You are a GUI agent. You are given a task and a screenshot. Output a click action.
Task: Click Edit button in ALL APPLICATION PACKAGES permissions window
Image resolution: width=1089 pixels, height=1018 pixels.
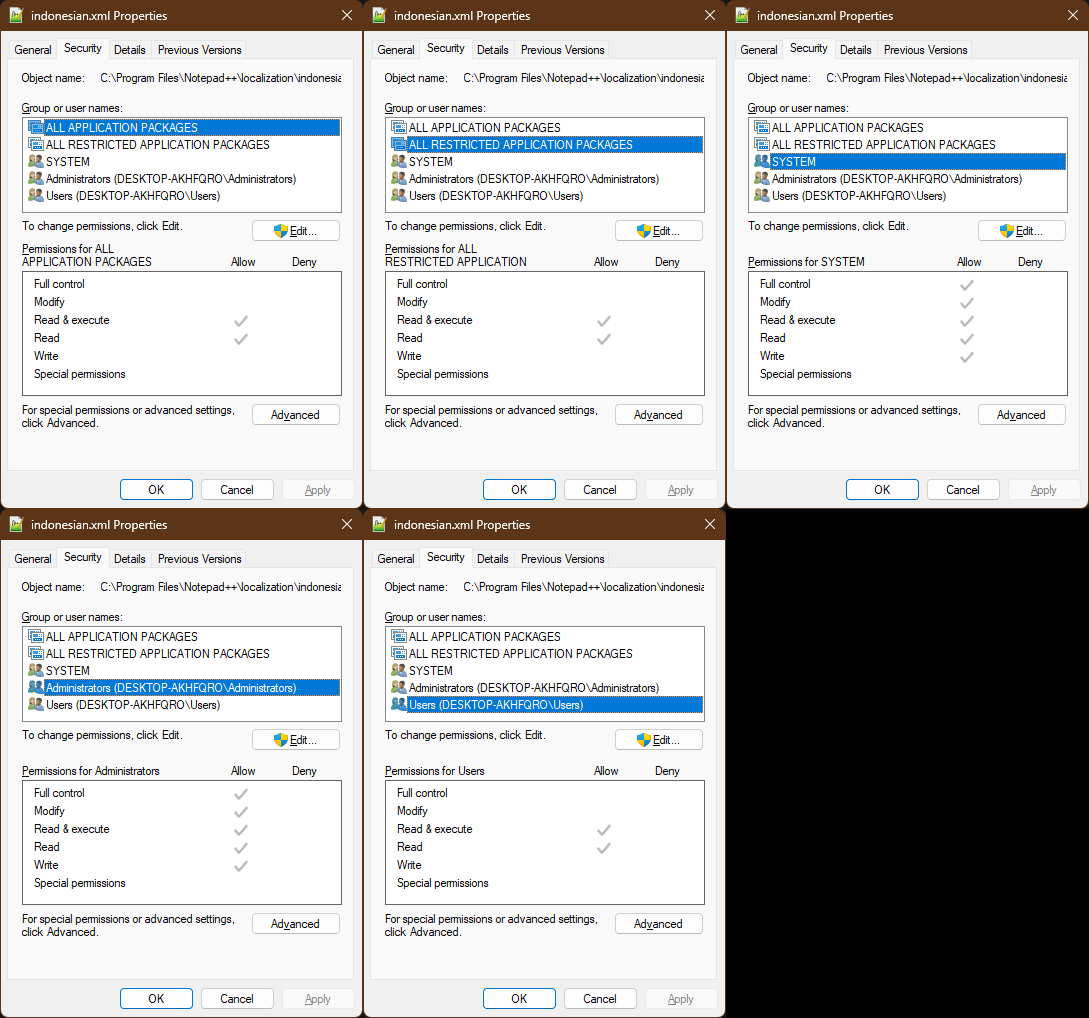296,231
